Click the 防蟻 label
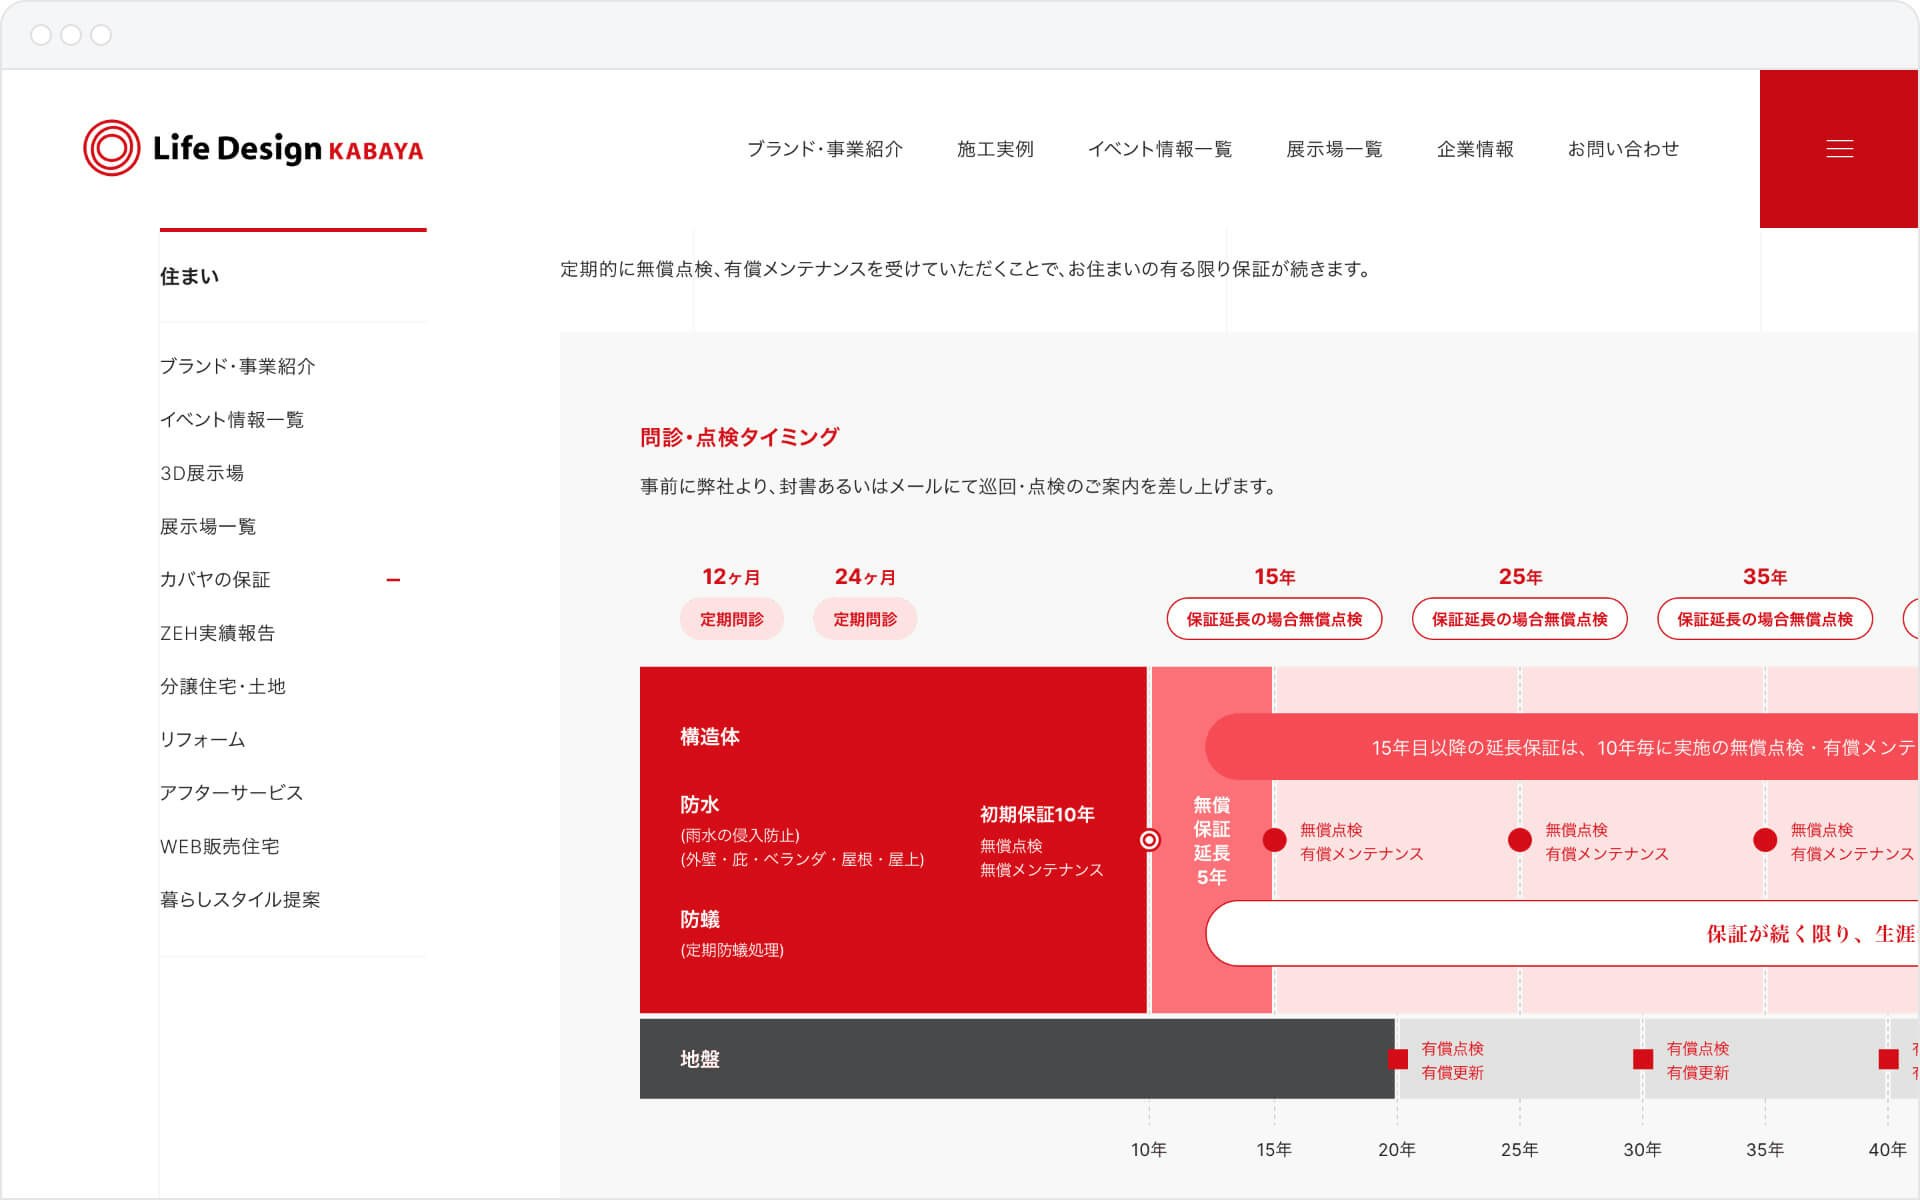Image resolution: width=1920 pixels, height=1200 pixels. [x=700, y=919]
